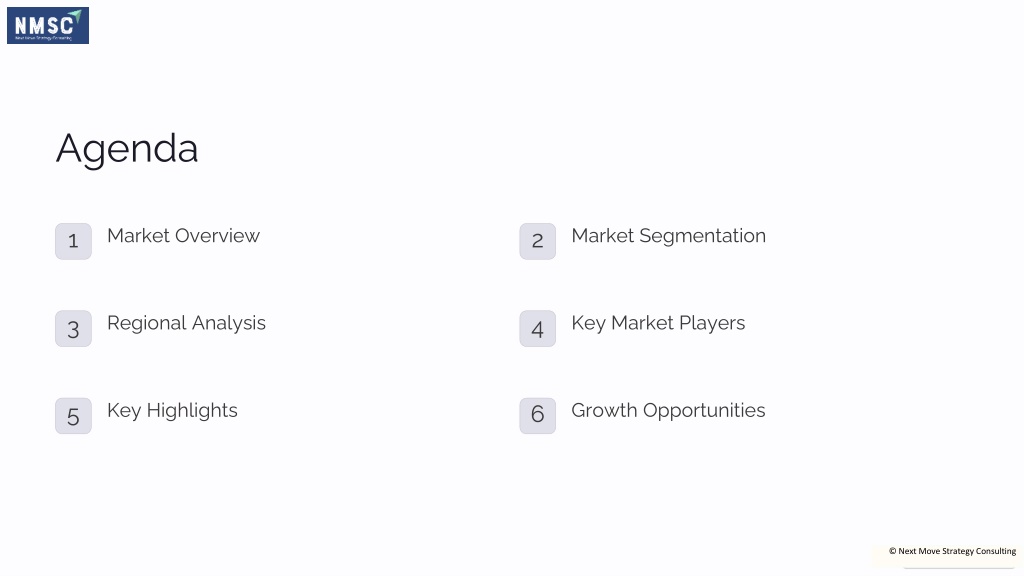Select the number 2 agenda badge
This screenshot has width=1024, height=576.
pyautogui.click(x=537, y=242)
